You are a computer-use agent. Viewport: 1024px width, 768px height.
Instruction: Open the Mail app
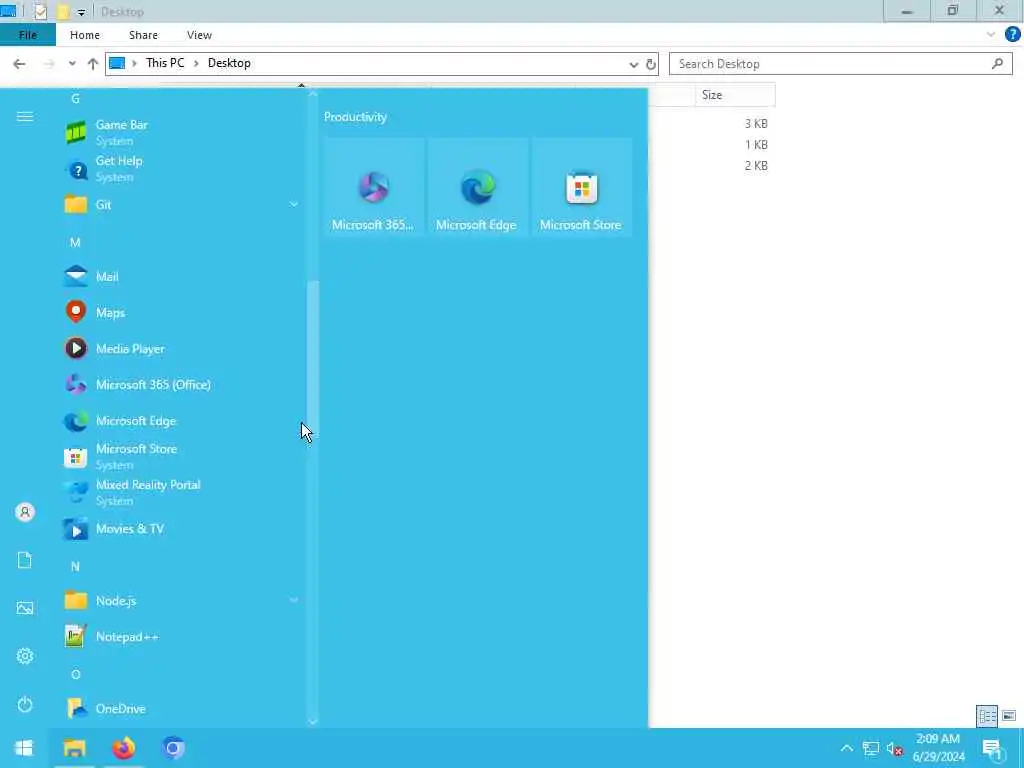[x=180, y=276]
